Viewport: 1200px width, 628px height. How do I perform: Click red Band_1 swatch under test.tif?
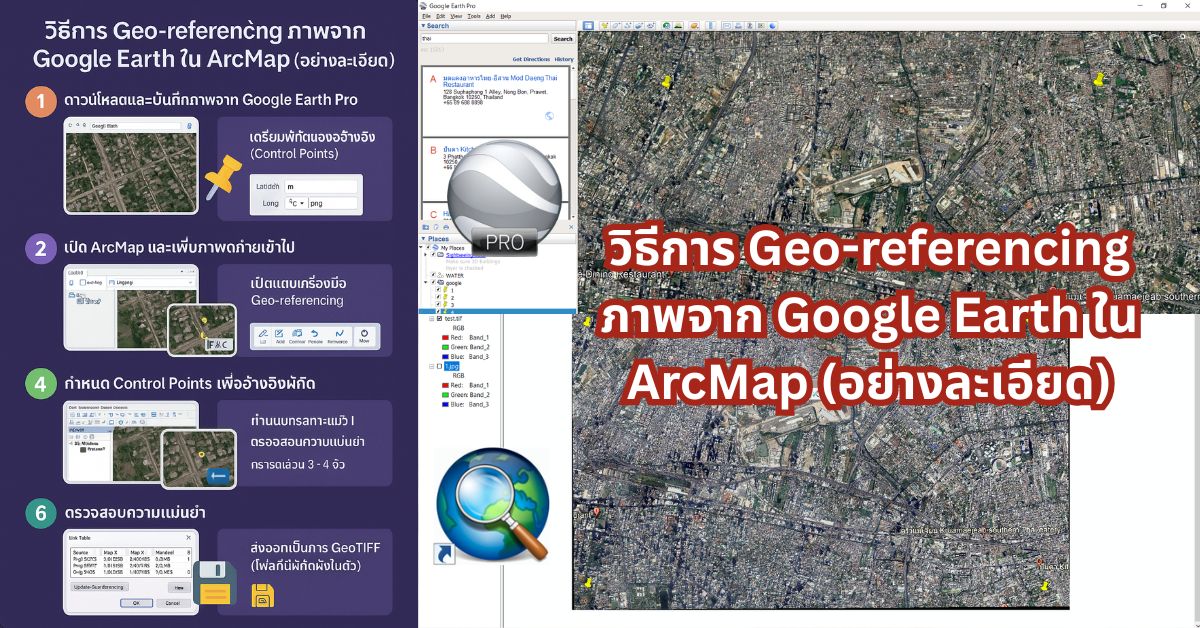445,338
